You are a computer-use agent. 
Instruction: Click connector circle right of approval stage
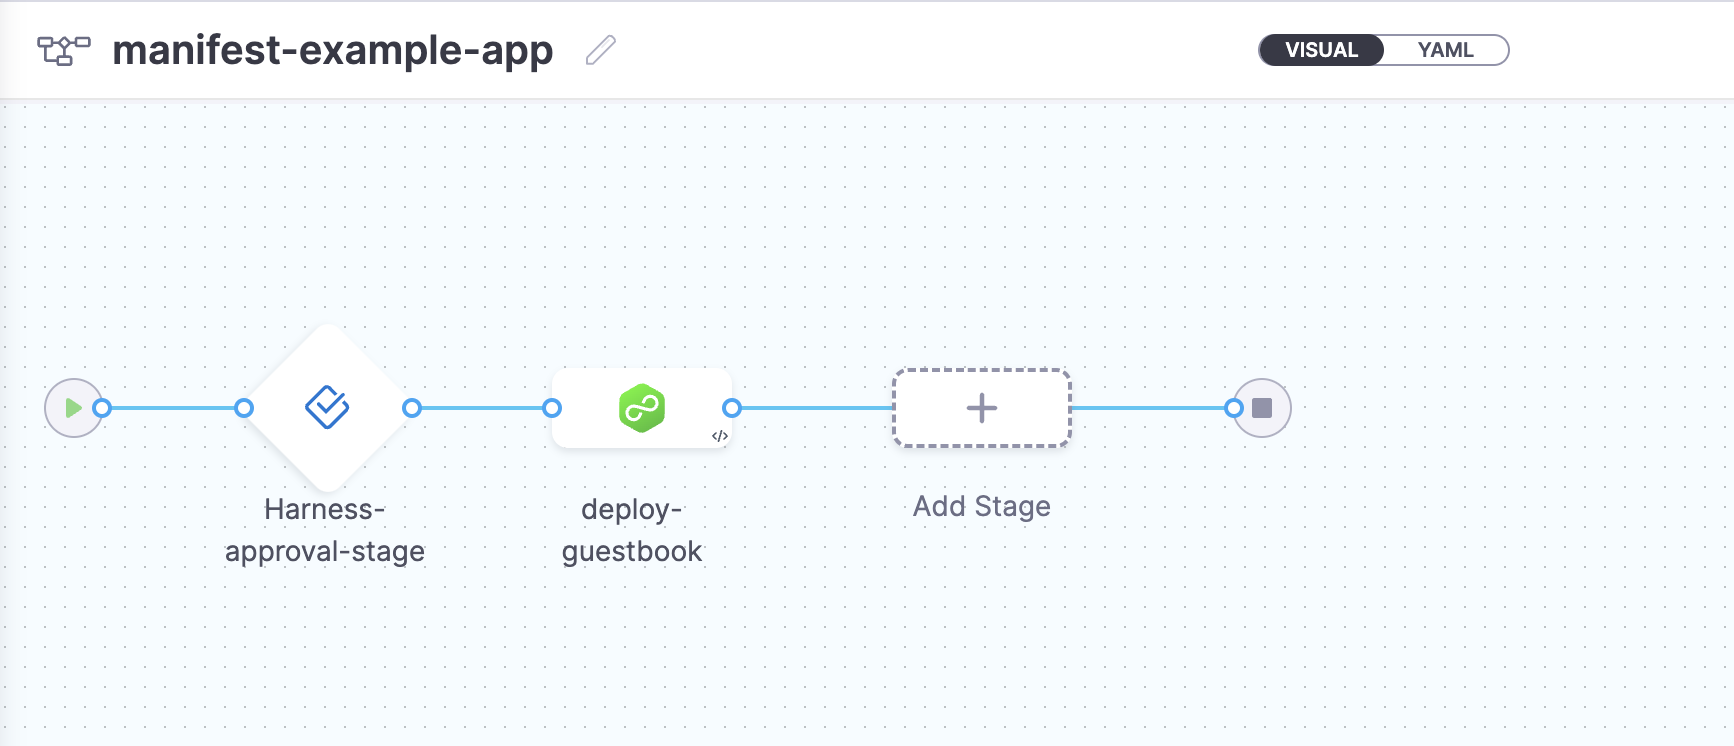(412, 408)
